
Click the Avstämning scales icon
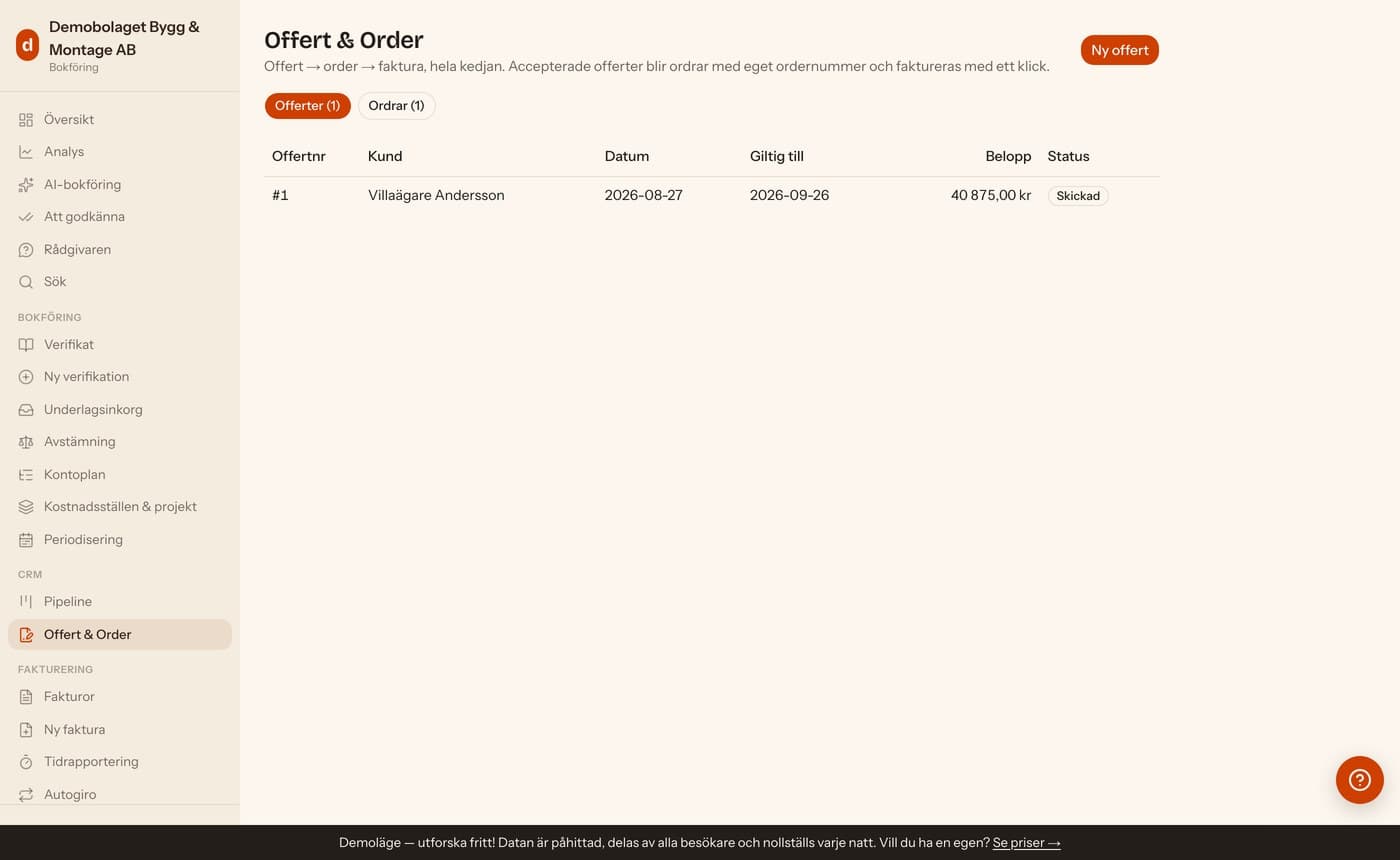tap(26, 442)
